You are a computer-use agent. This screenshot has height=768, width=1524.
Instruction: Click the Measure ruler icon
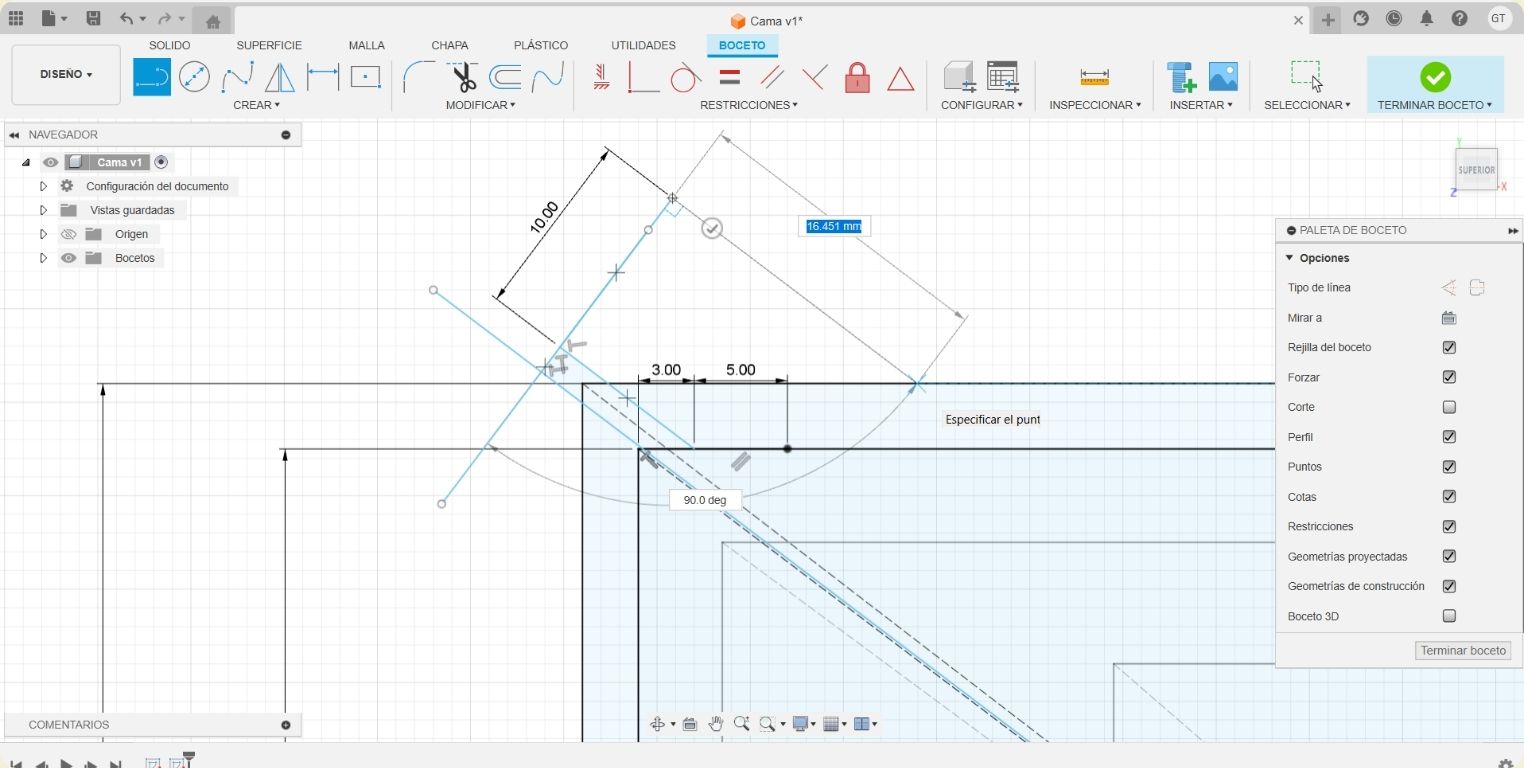pyautogui.click(x=1095, y=77)
